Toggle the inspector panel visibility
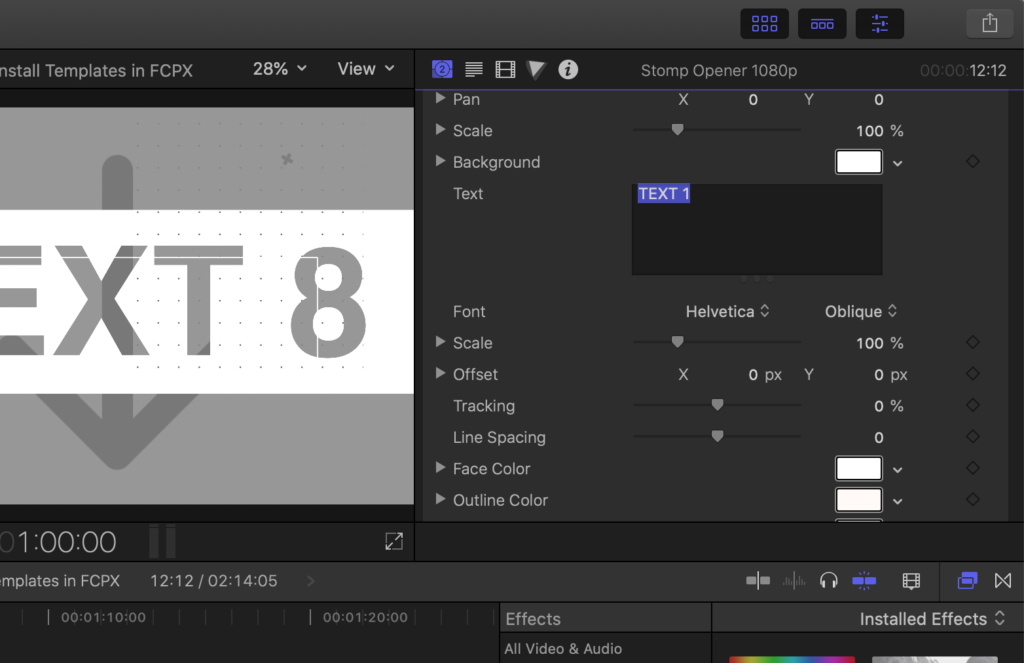The width and height of the screenshot is (1024, 663). [x=880, y=23]
